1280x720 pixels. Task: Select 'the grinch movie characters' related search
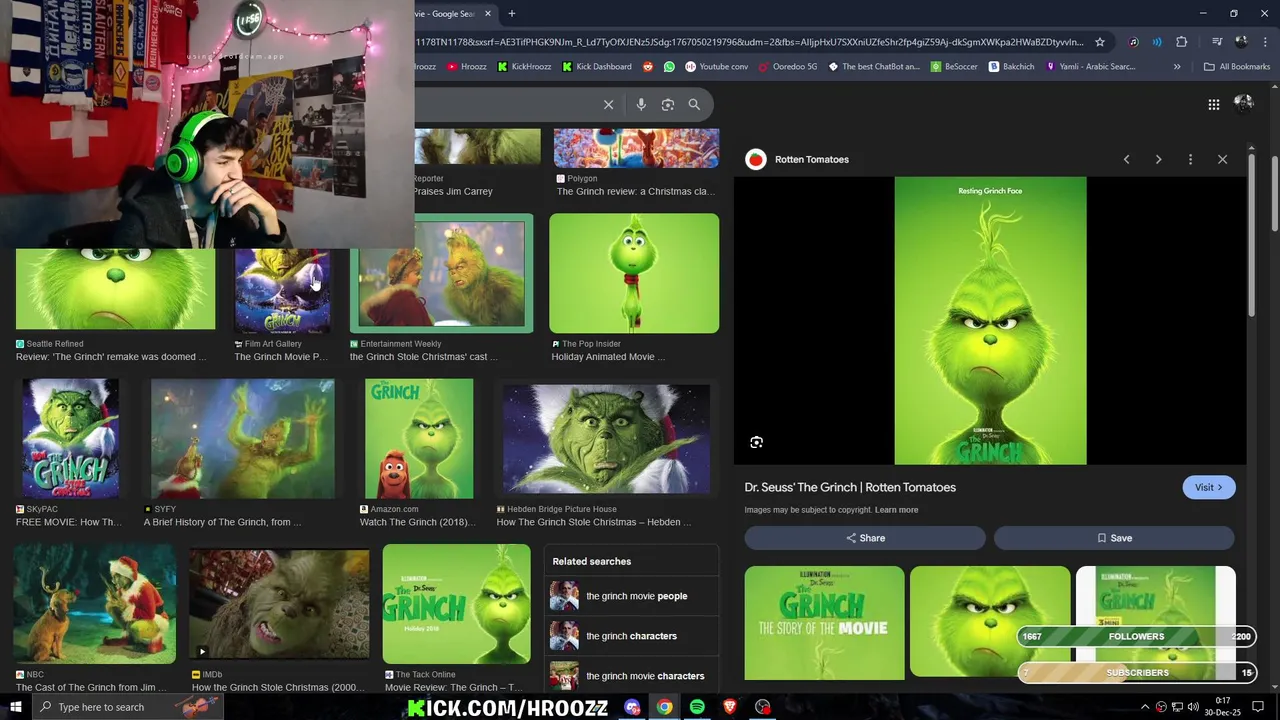click(x=633, y=676)
